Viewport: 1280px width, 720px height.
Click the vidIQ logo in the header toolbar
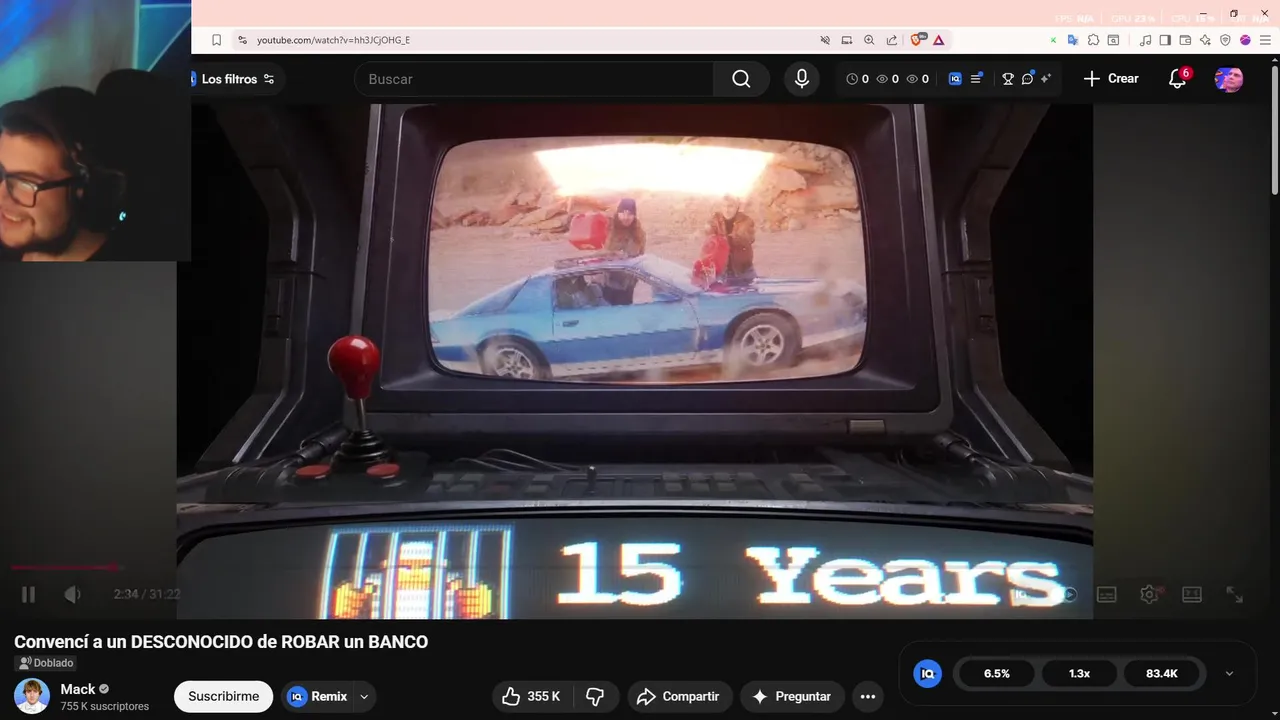955,79
